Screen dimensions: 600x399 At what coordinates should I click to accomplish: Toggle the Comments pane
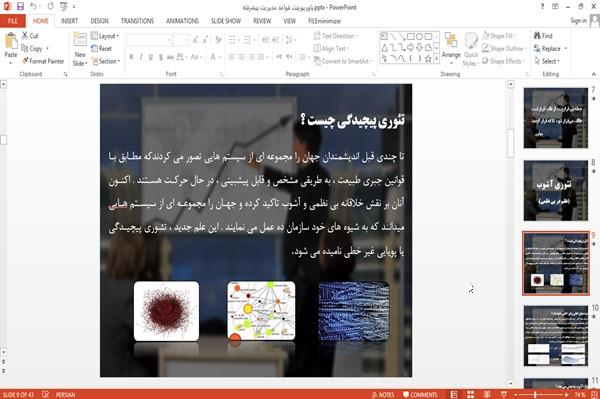click(420, 395)
